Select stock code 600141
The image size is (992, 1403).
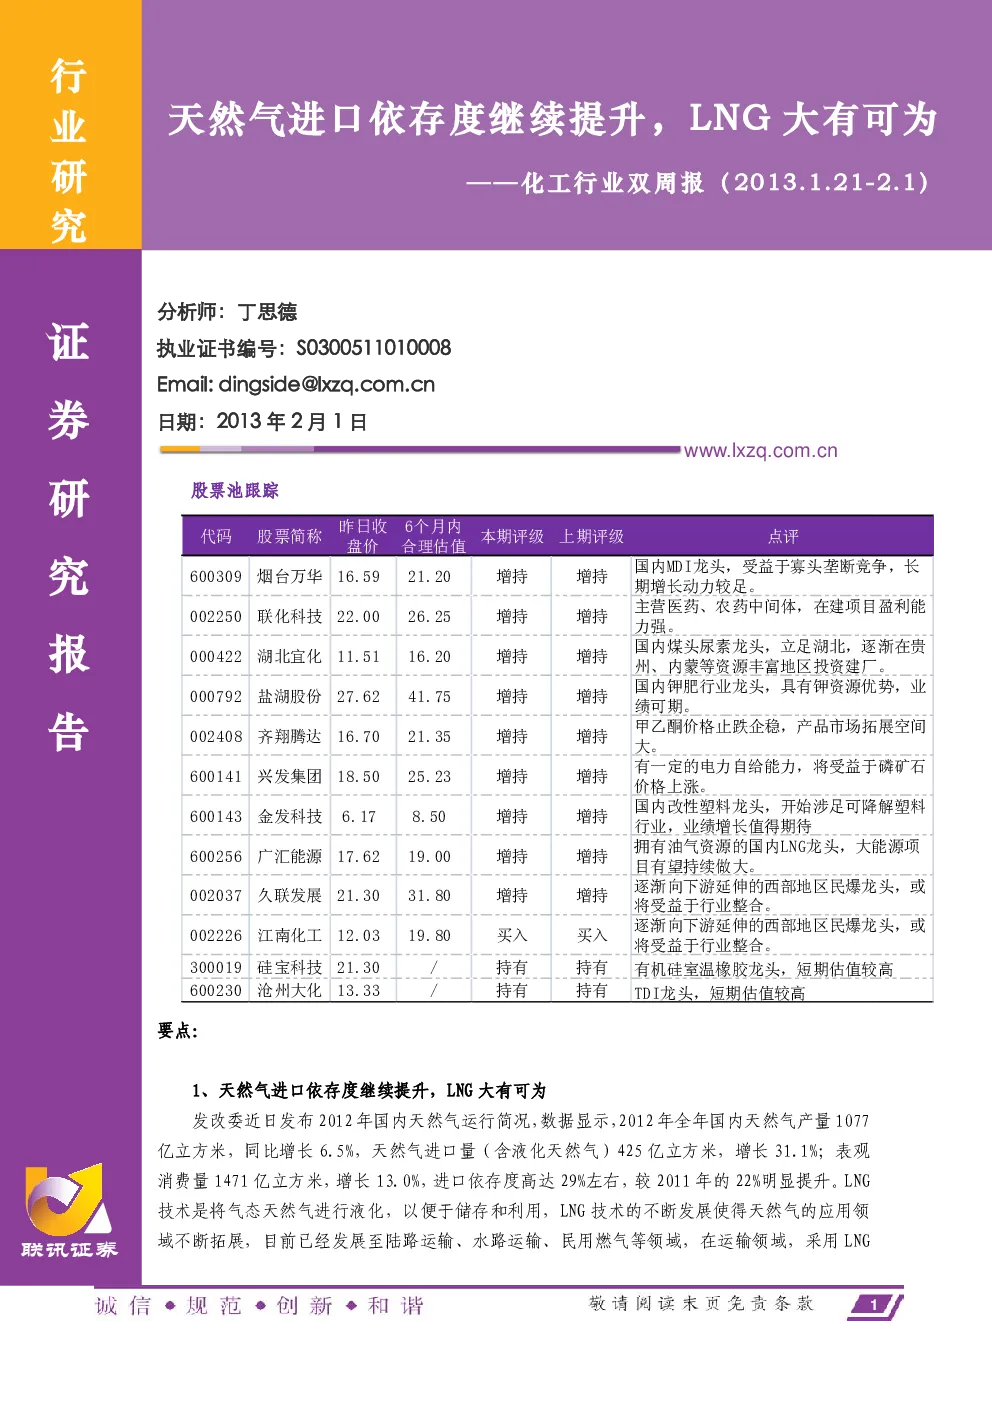click(x=216, y=776)
